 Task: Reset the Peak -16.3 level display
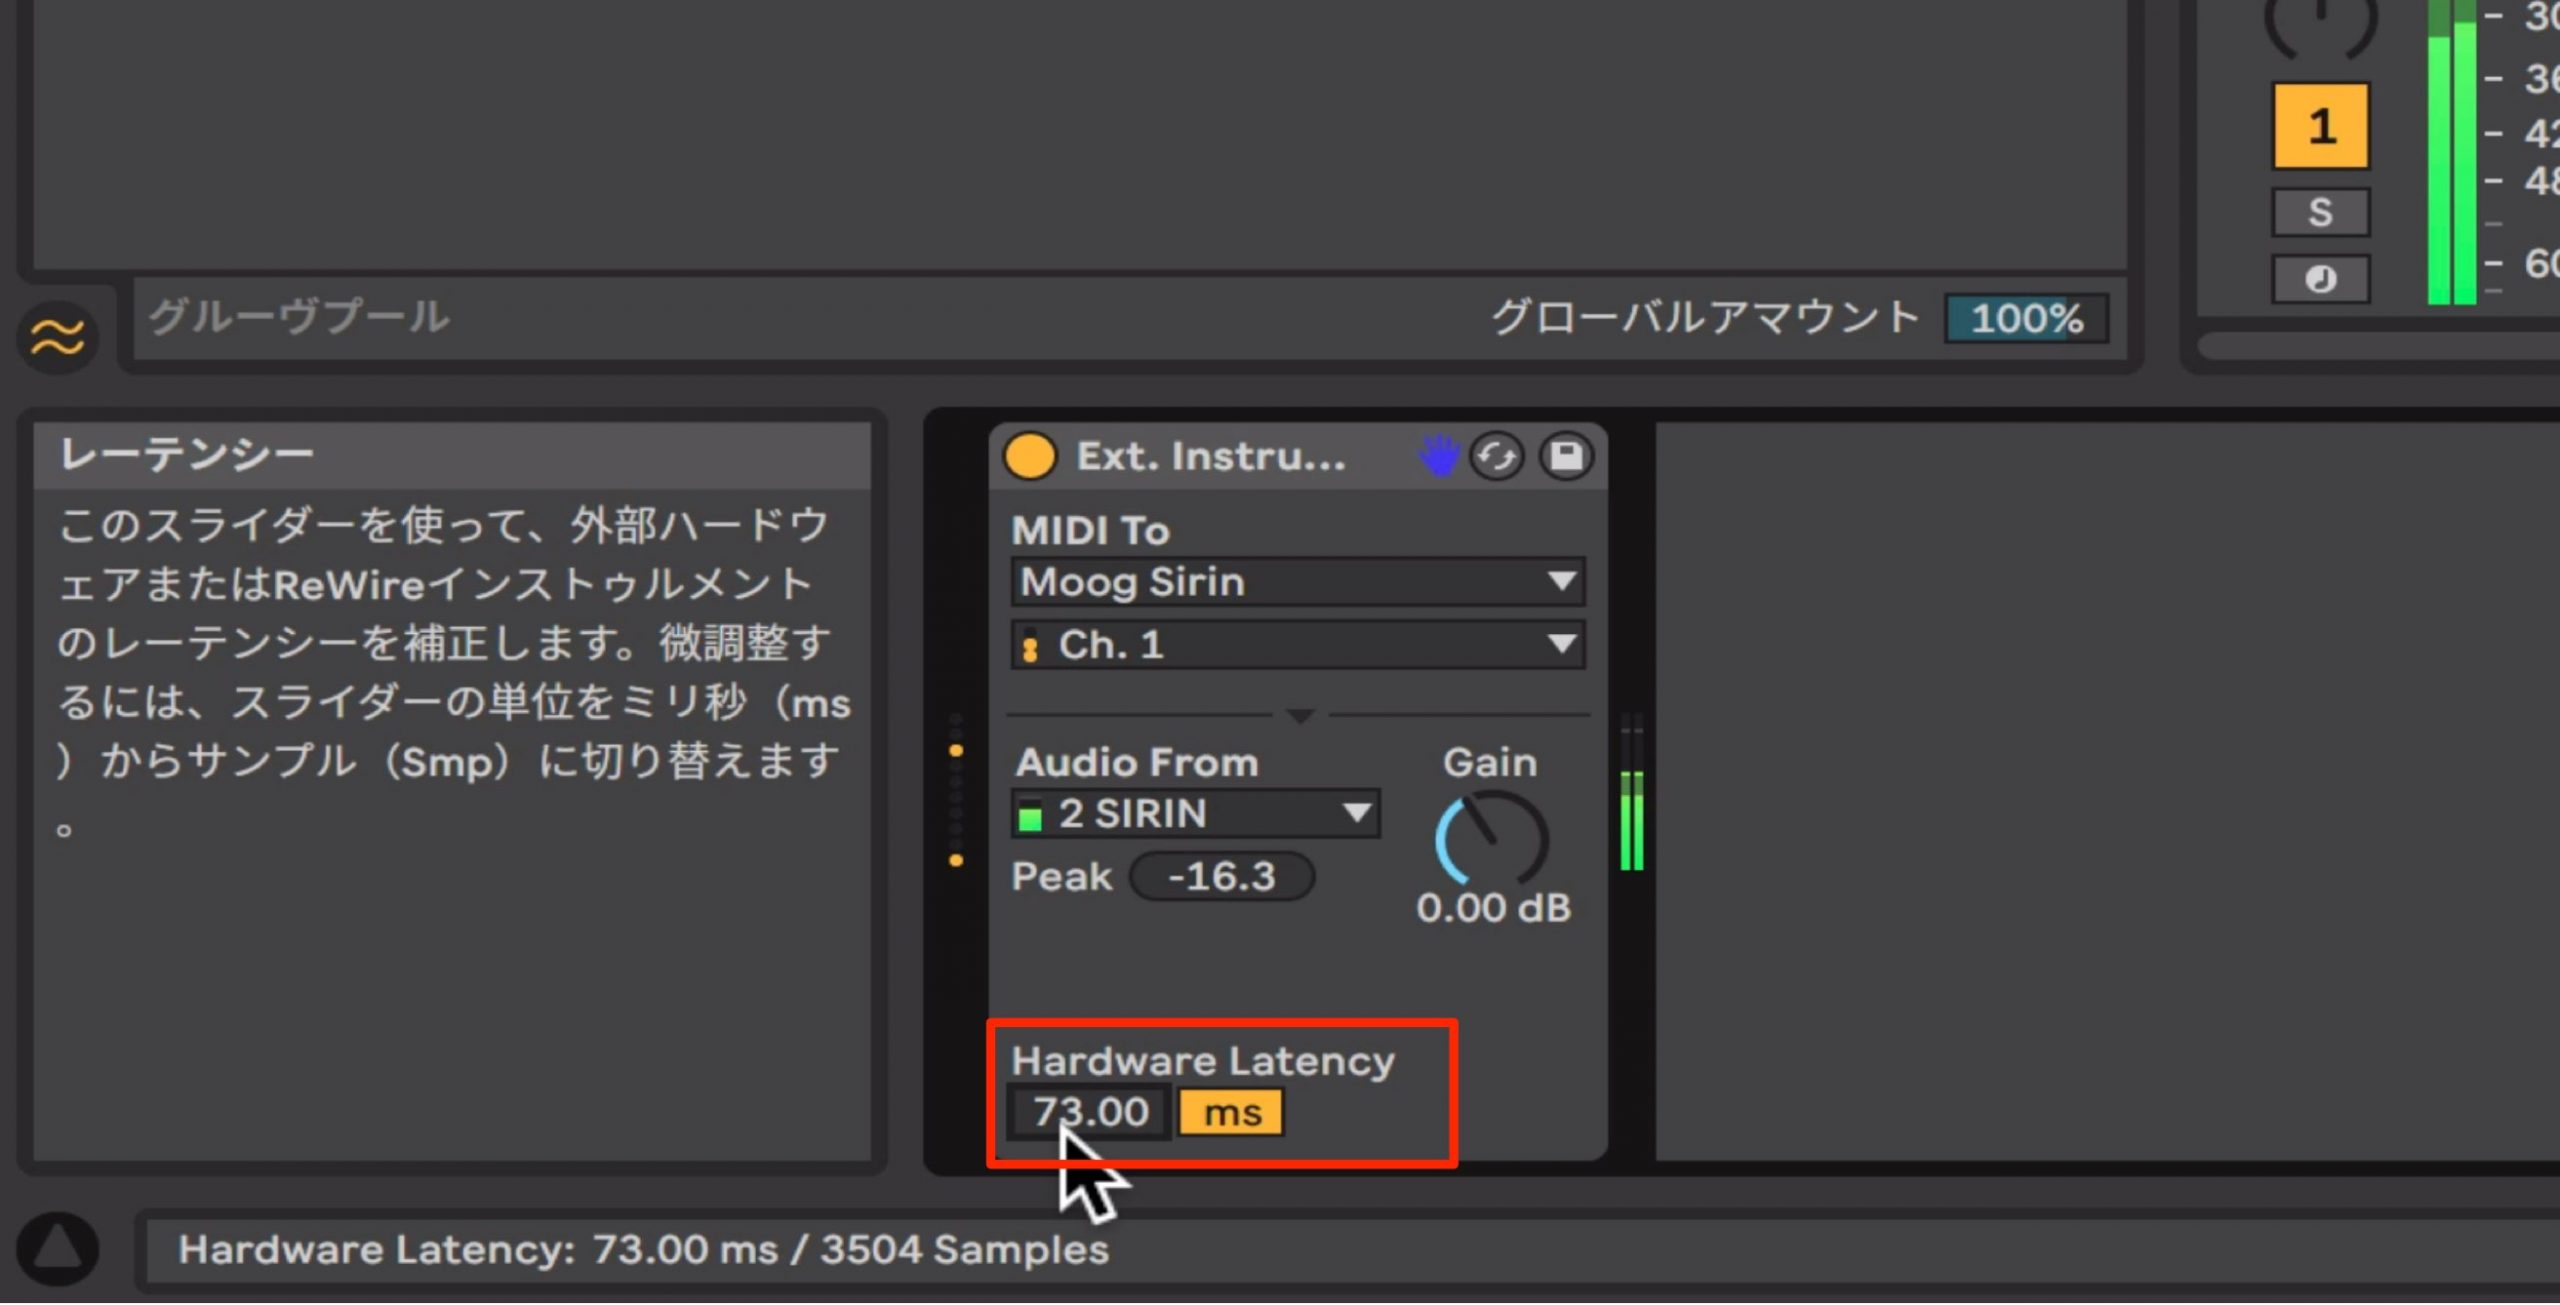[x=1221, y=876]
